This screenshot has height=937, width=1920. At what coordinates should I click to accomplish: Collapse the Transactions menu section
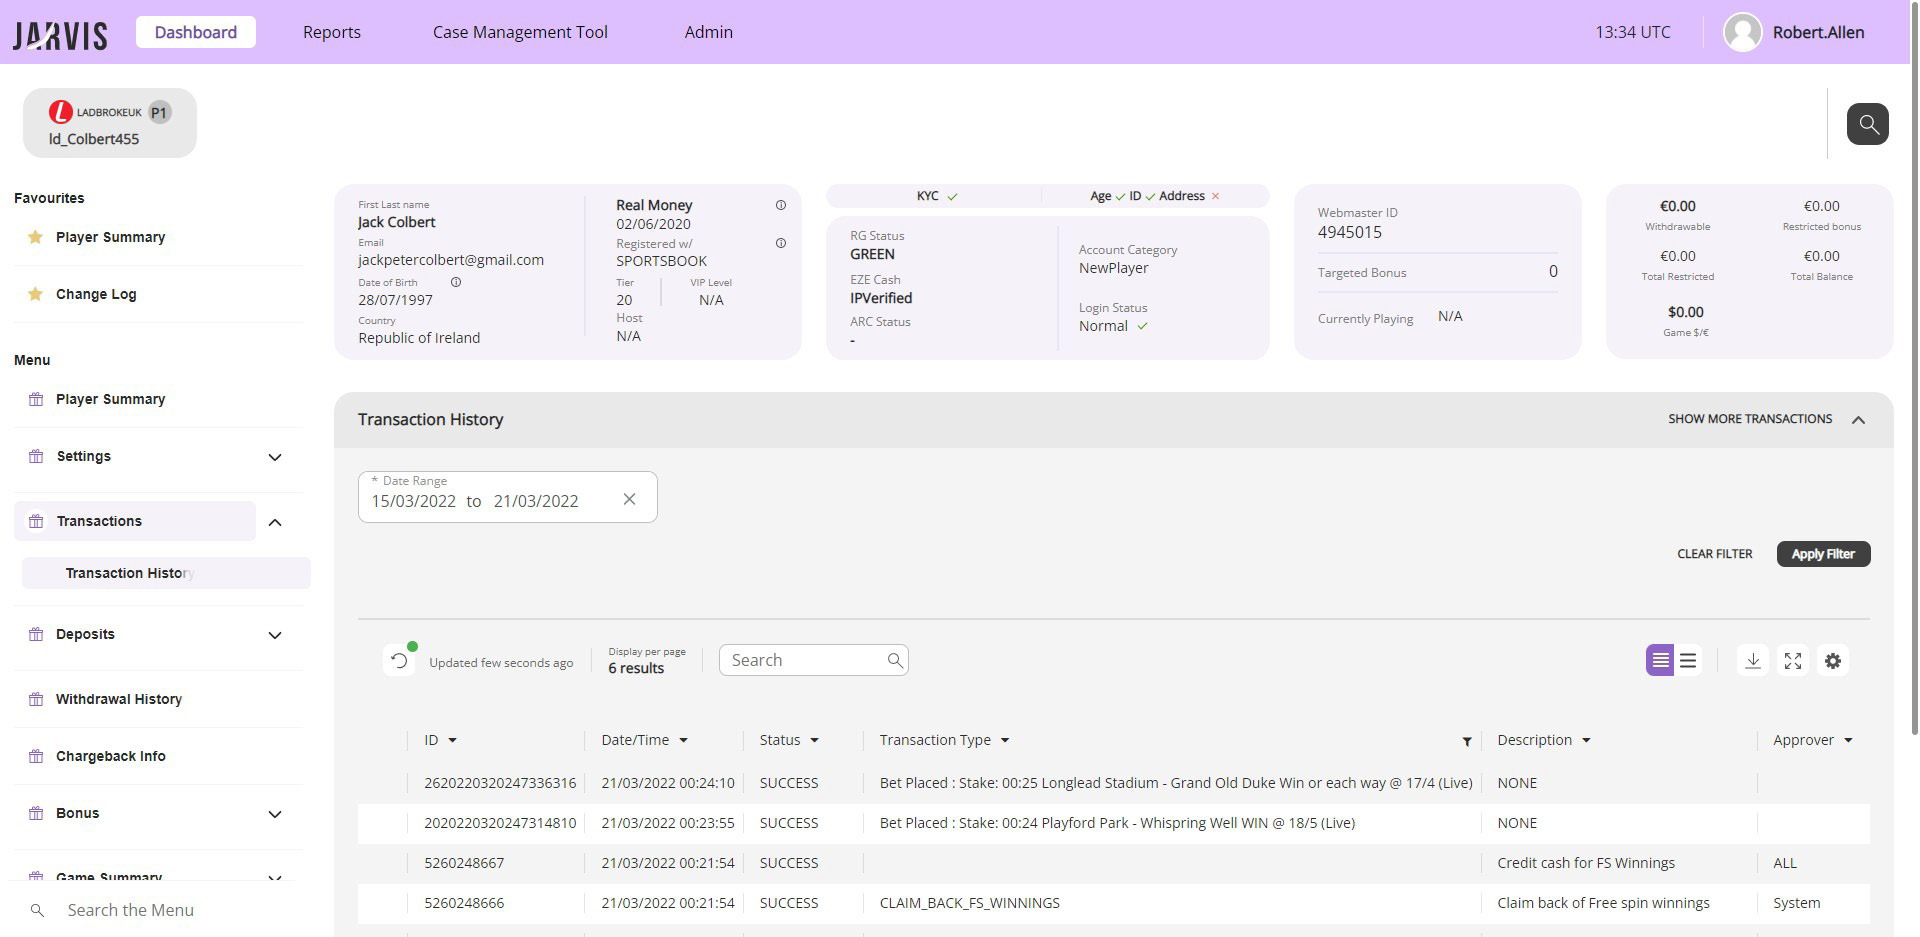[275, 522]
